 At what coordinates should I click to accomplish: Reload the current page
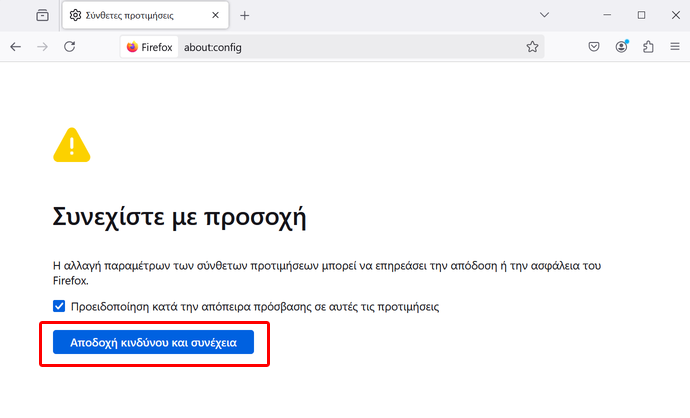click(x=70, y=47)
